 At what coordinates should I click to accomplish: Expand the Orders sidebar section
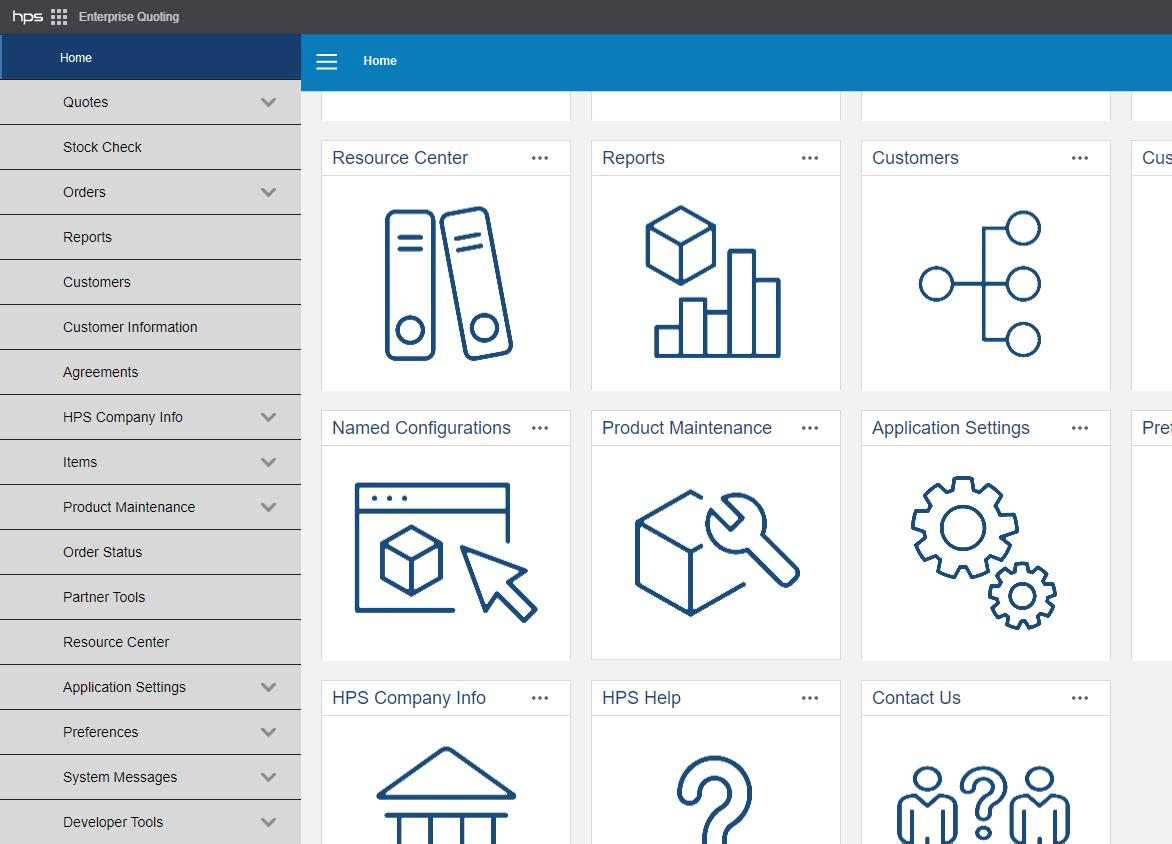268,192
